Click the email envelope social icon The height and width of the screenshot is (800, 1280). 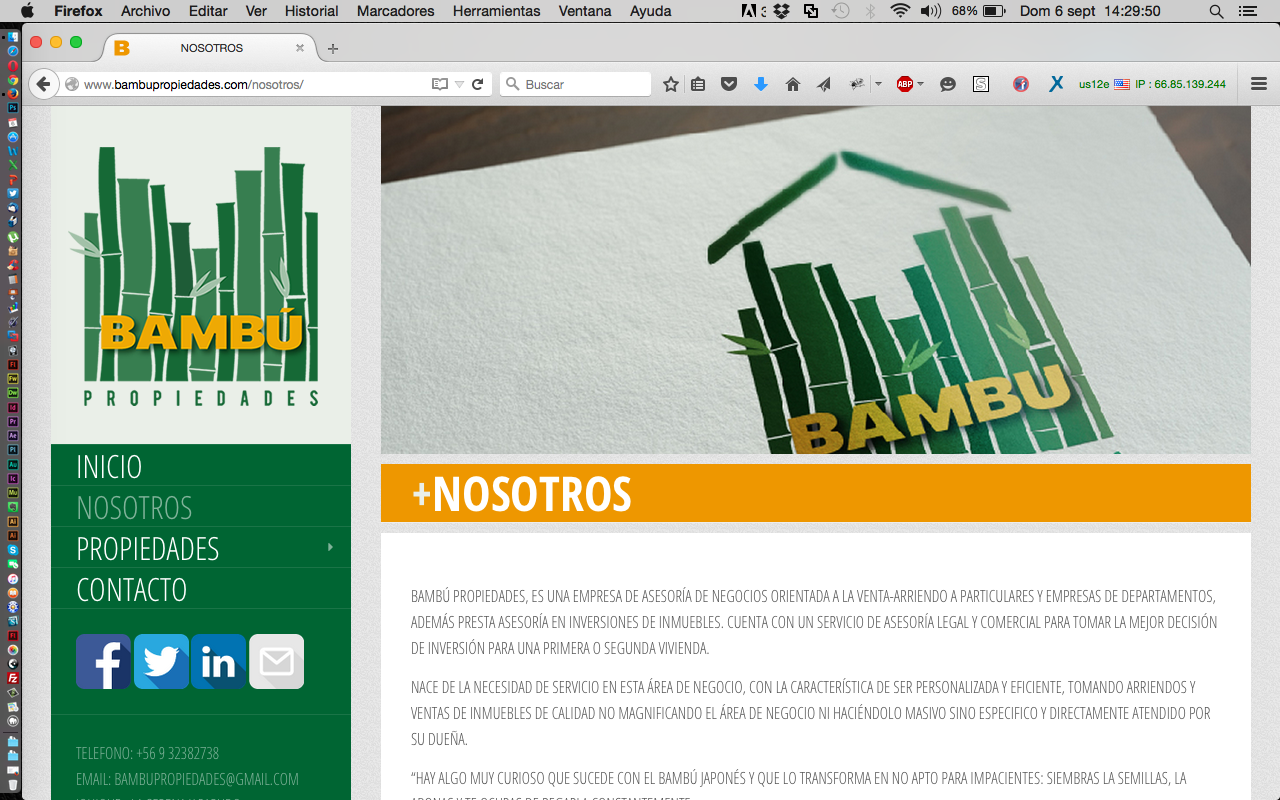276,661
